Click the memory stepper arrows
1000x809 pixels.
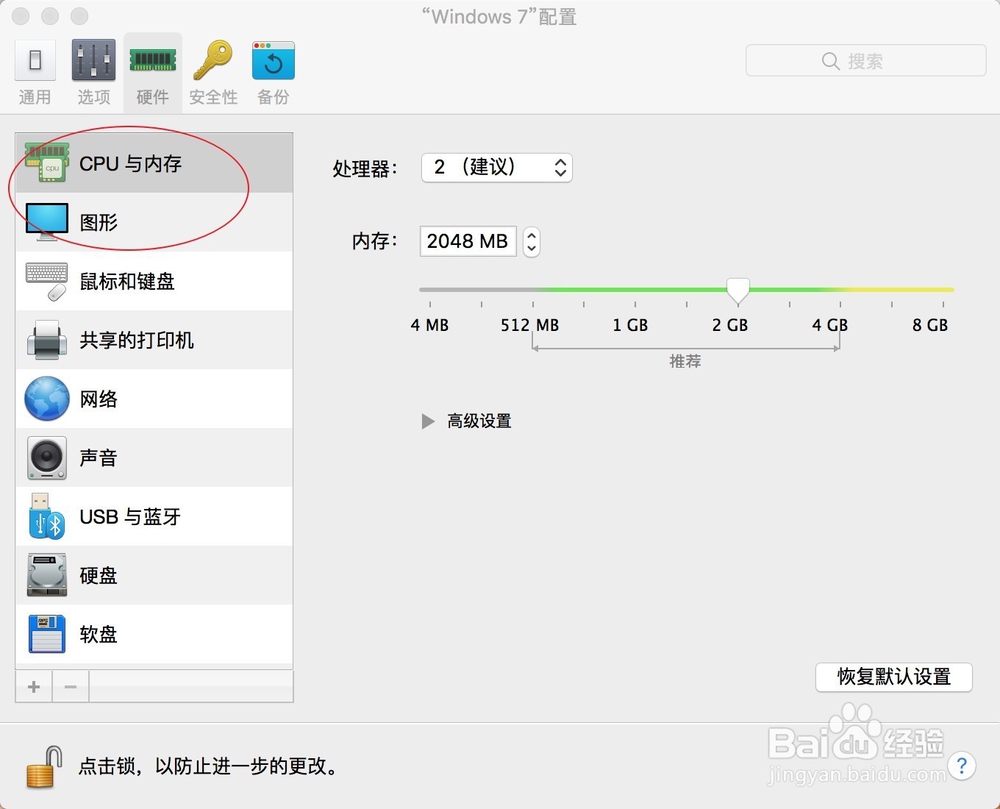pyautogui.click(x=531, y=242)
